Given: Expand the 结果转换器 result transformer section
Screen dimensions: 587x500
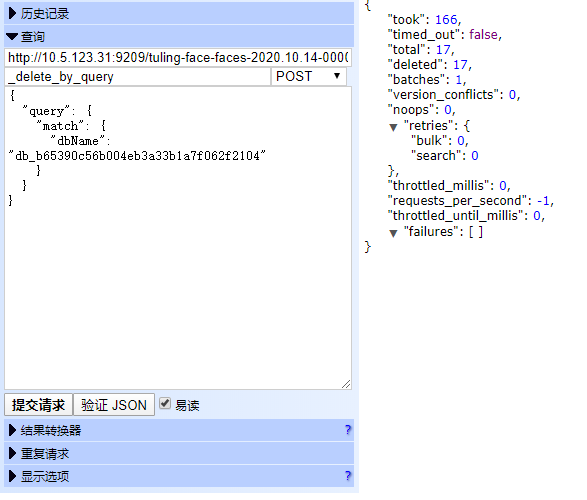Looking at the screenshot, I should pos(179,430).
